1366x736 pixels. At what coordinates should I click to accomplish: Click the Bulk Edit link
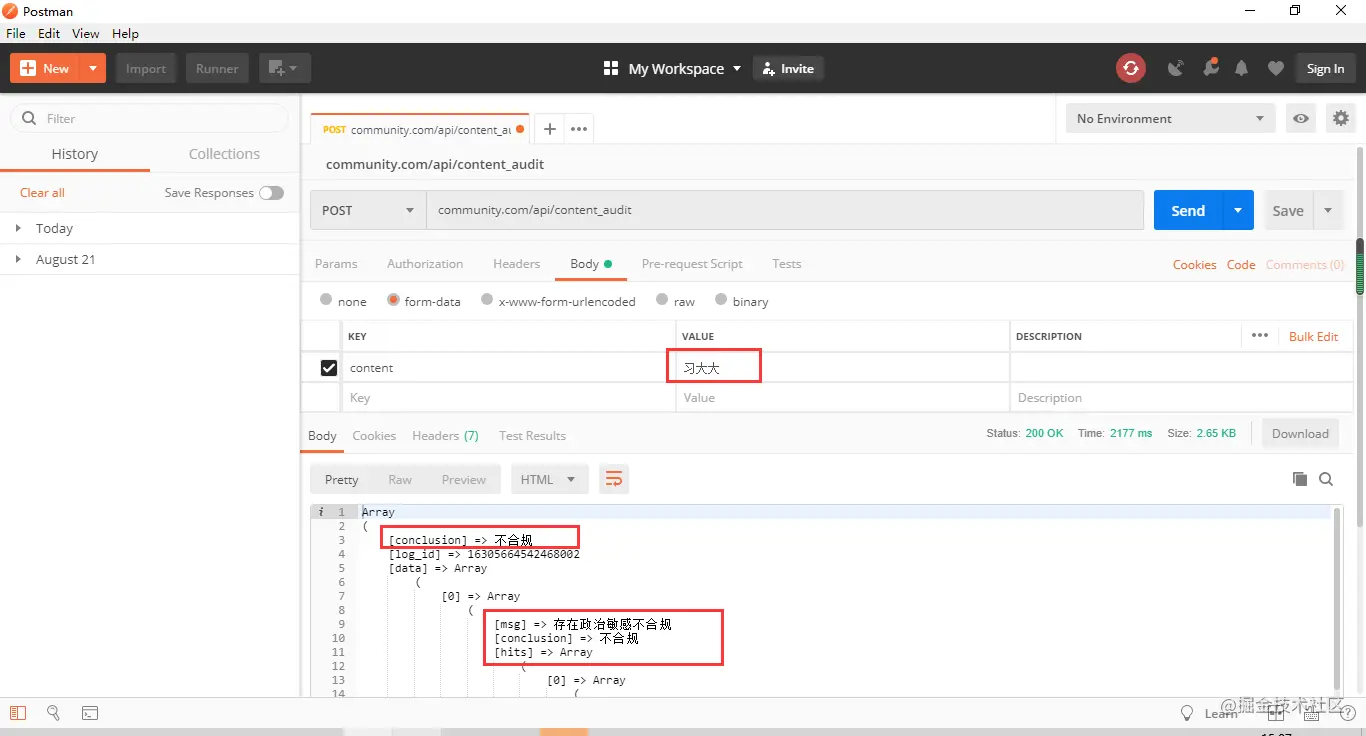click(x=1313, y=336)
